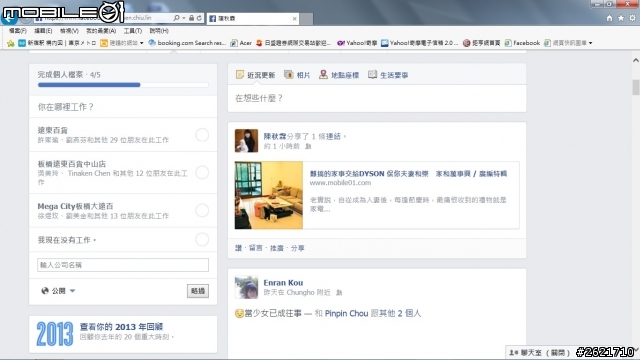The height and width of the screenshot is (360, 640).
Task: Open IE favorites star icon
Action: point(620,18)
